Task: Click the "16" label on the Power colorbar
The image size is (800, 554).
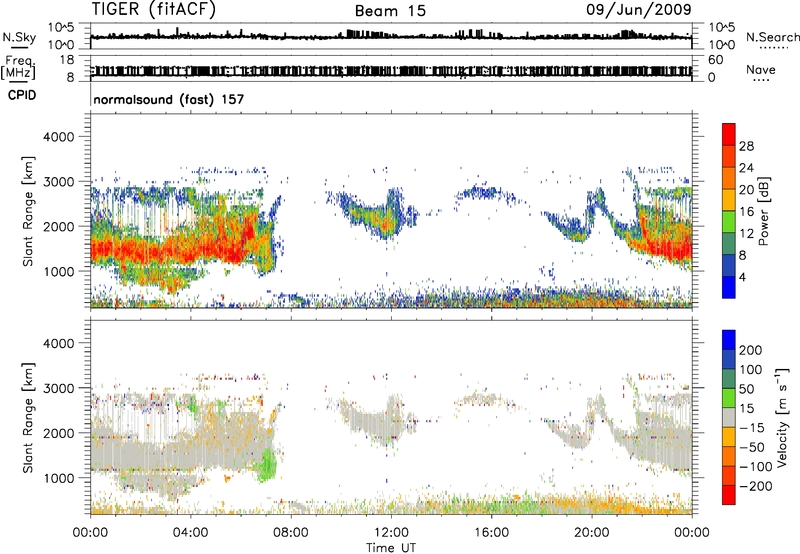Action: [746, 212]
